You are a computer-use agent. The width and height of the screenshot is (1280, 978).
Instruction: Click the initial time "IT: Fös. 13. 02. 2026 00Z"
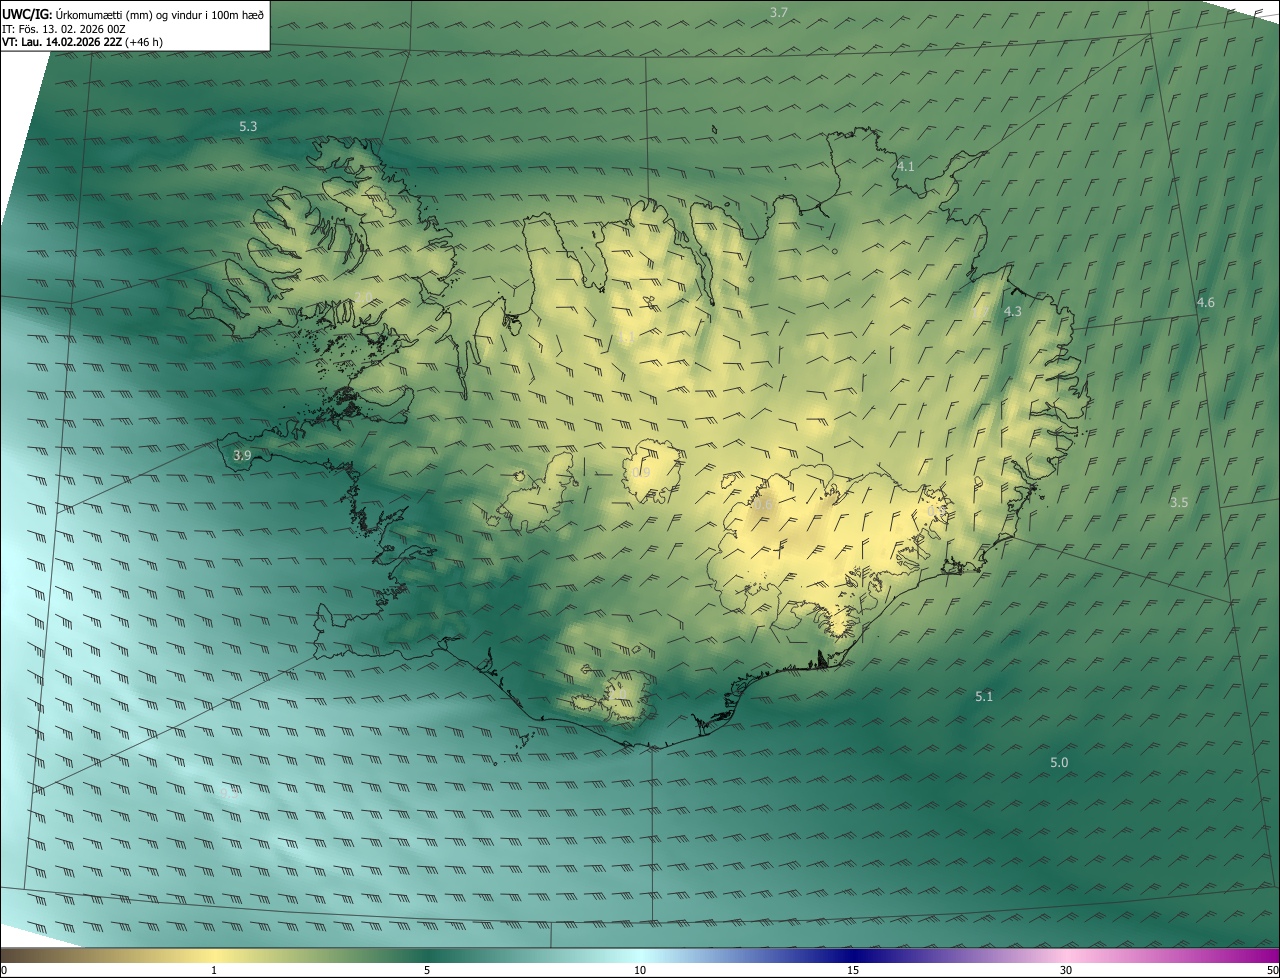tap(64, 29)
